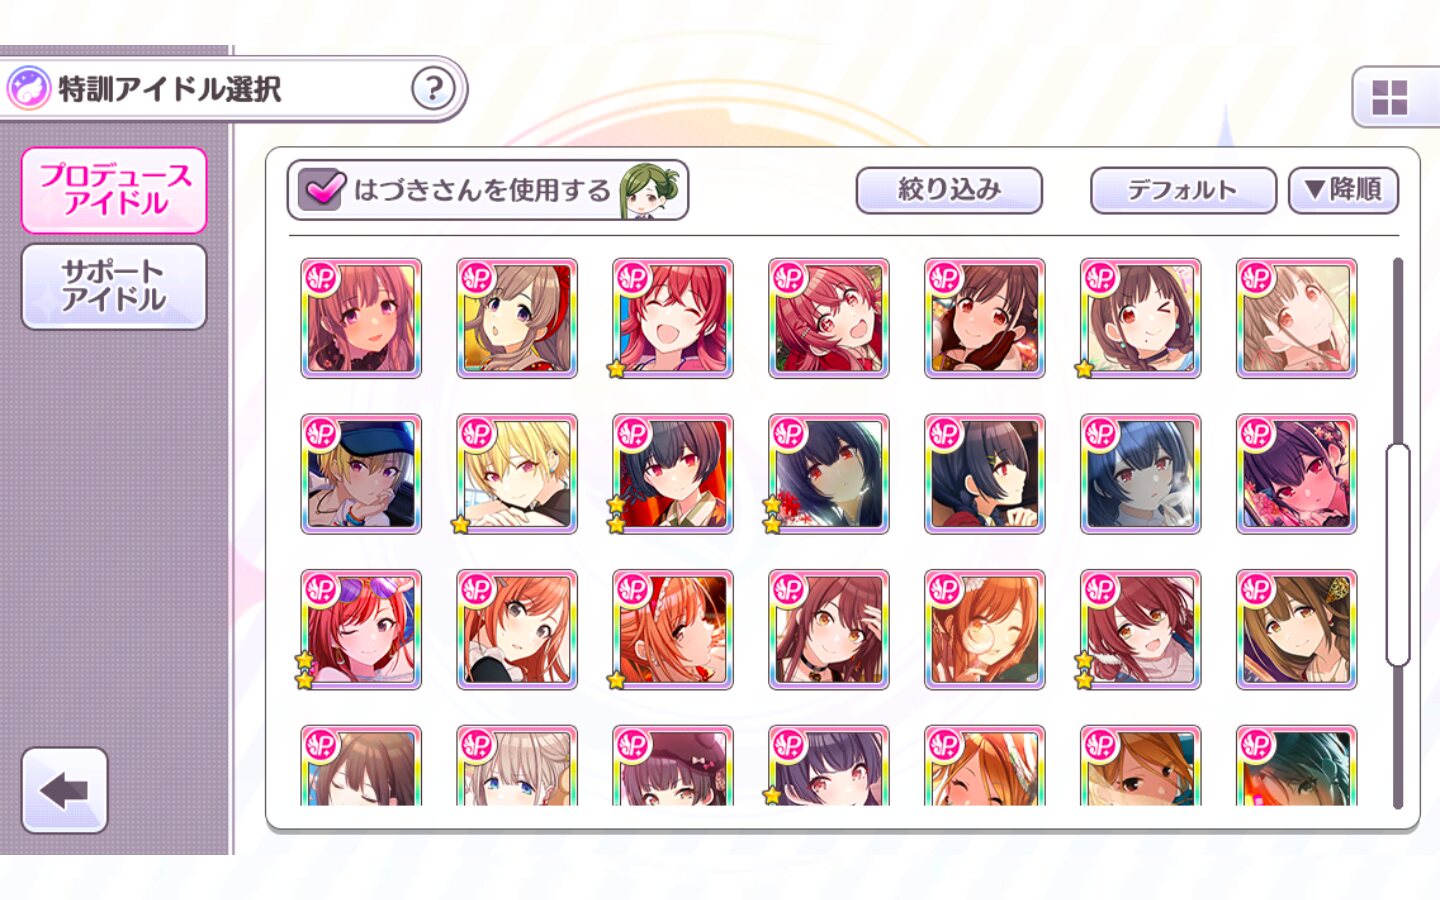Screen dimensions: 1440x900
Task: Open the 絞り込み filter options
Action: [x=949, y=190]
